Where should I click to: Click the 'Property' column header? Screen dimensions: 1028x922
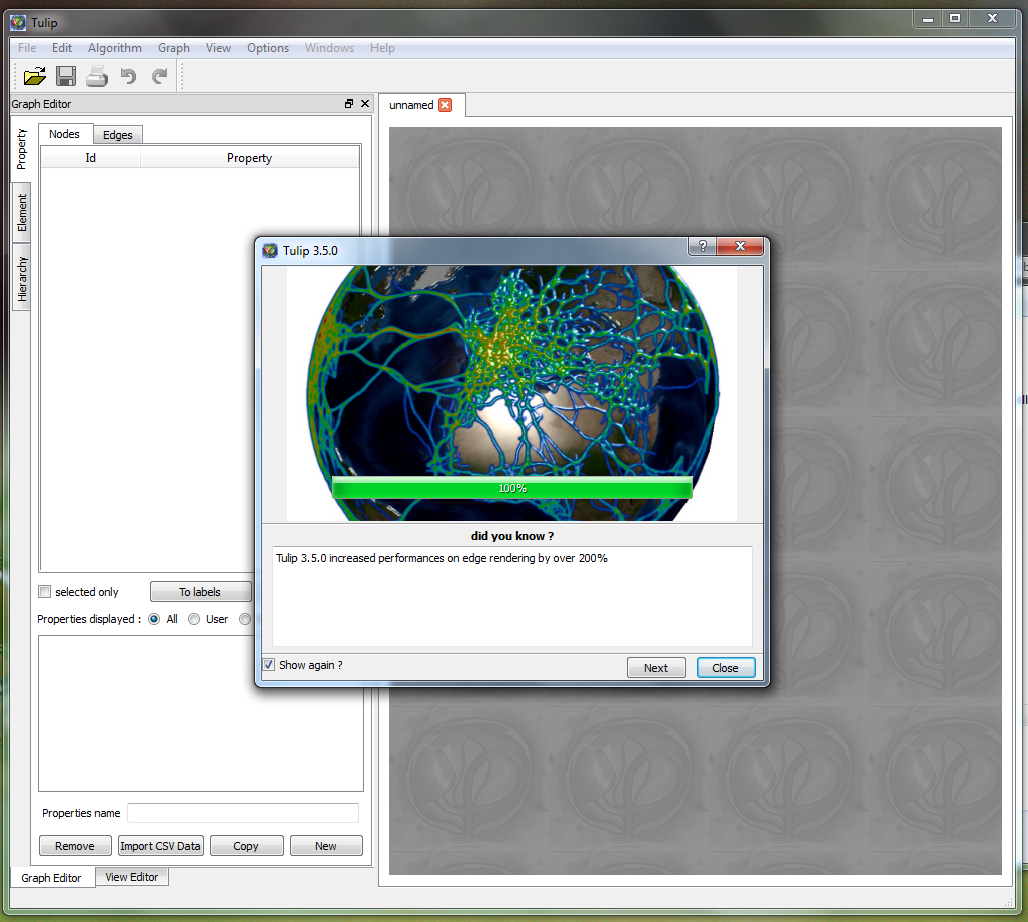pyautogui.click(x=249, y=158)
